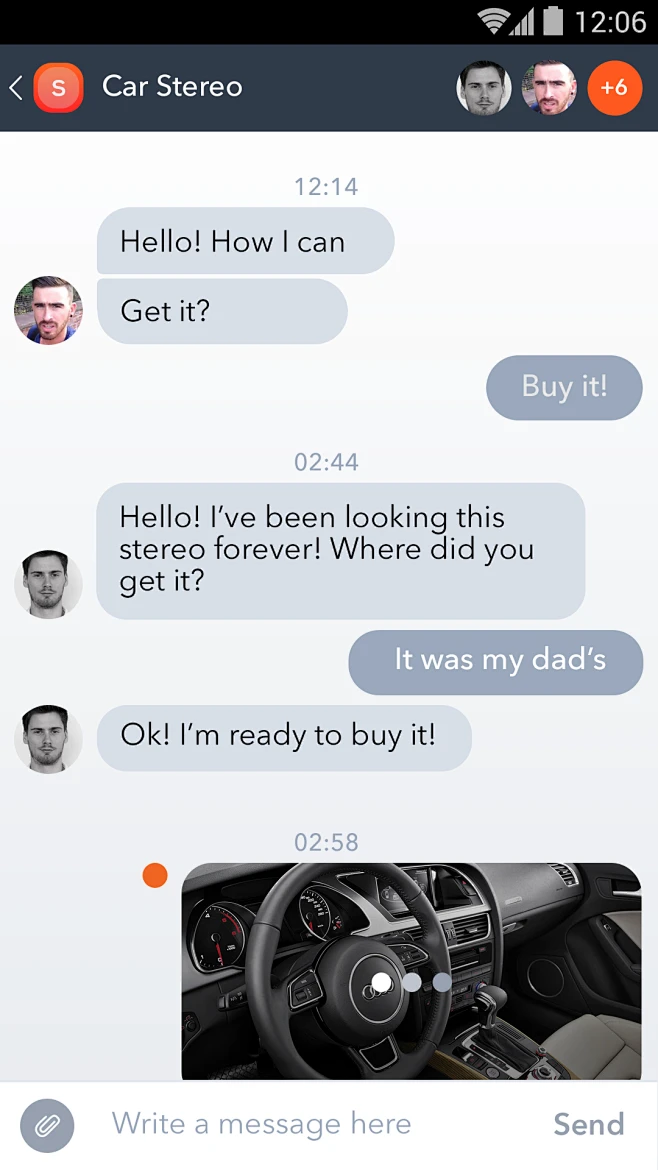Tap the "Buy it!" message bubble
This screenshot has width=658, height=1170.
(x=564, y=387)
